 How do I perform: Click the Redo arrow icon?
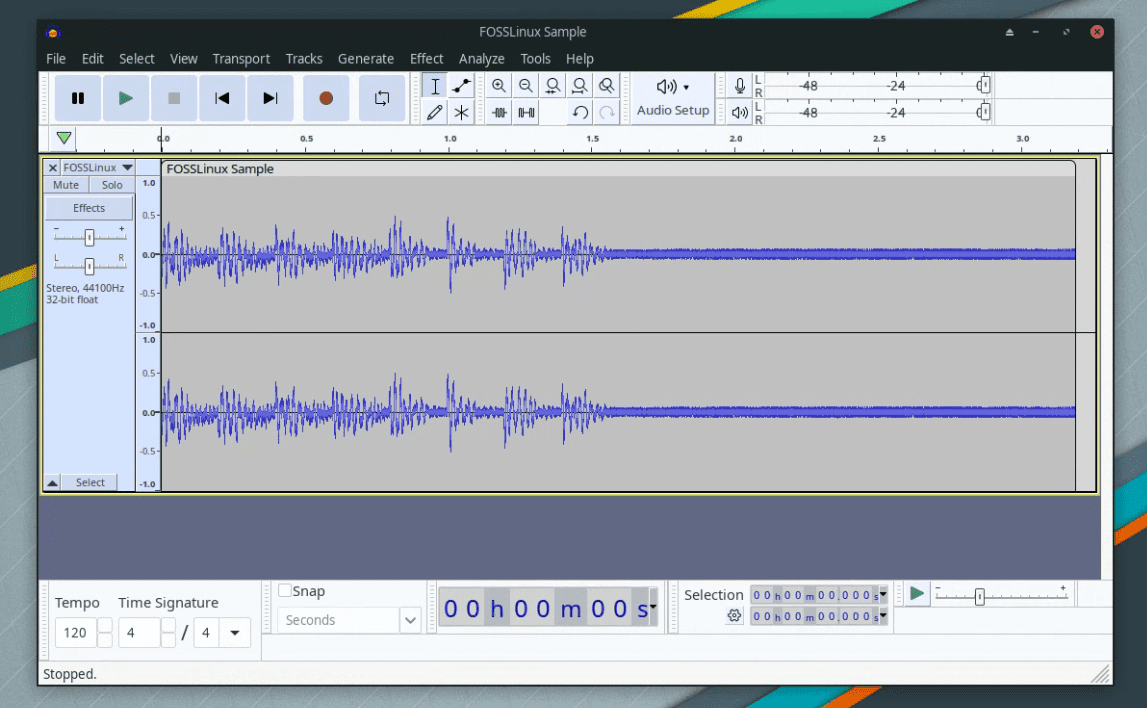(606, 112)
